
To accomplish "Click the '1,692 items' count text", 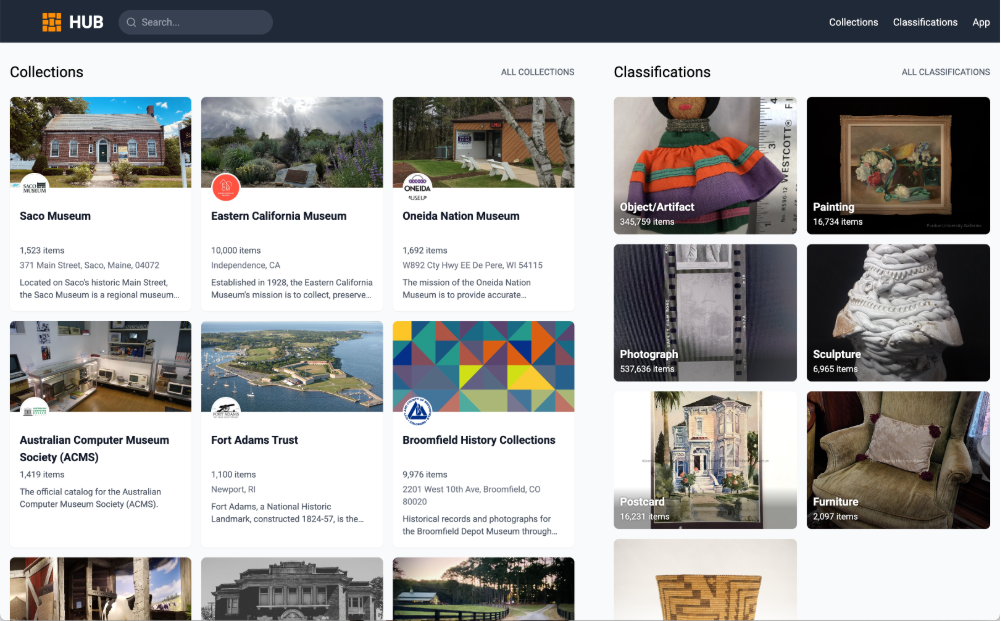I will click(425, 250).
